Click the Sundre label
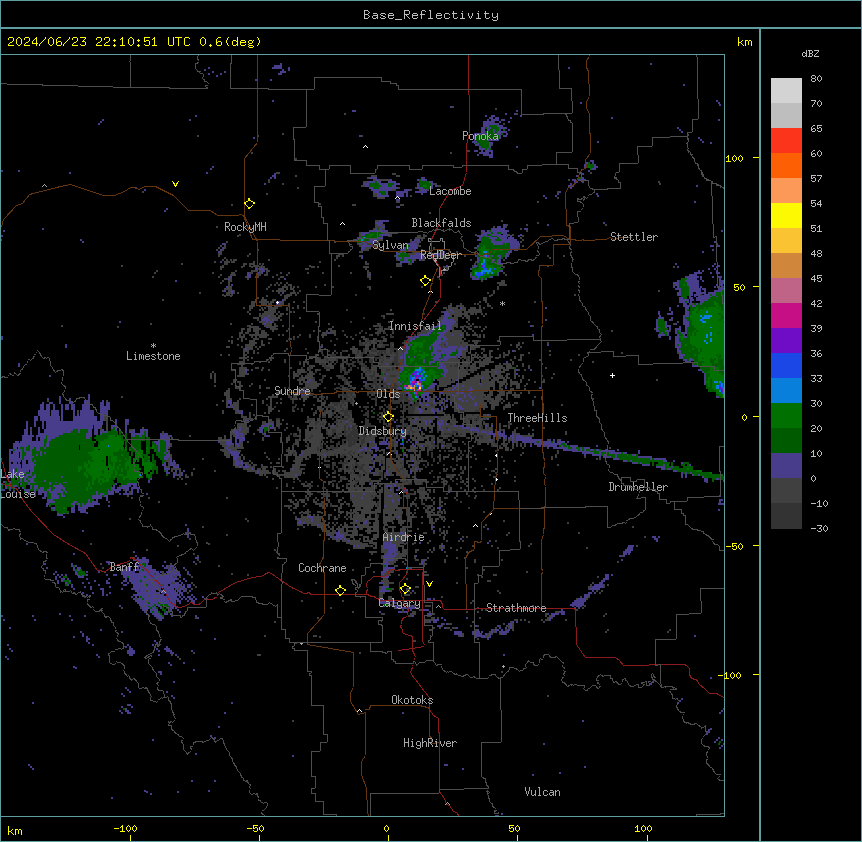862x842 pixels. [x=292, y=391]
